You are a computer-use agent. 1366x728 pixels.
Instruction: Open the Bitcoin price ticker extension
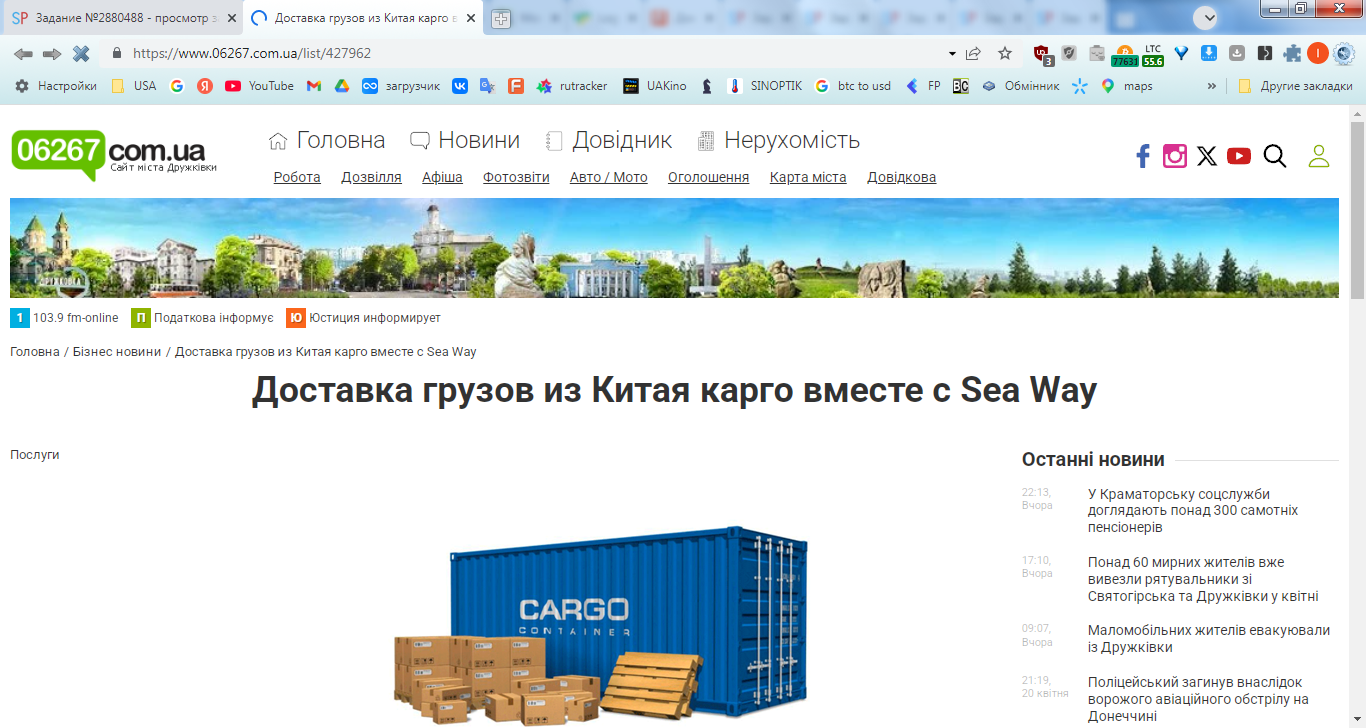click(1124, 54)
